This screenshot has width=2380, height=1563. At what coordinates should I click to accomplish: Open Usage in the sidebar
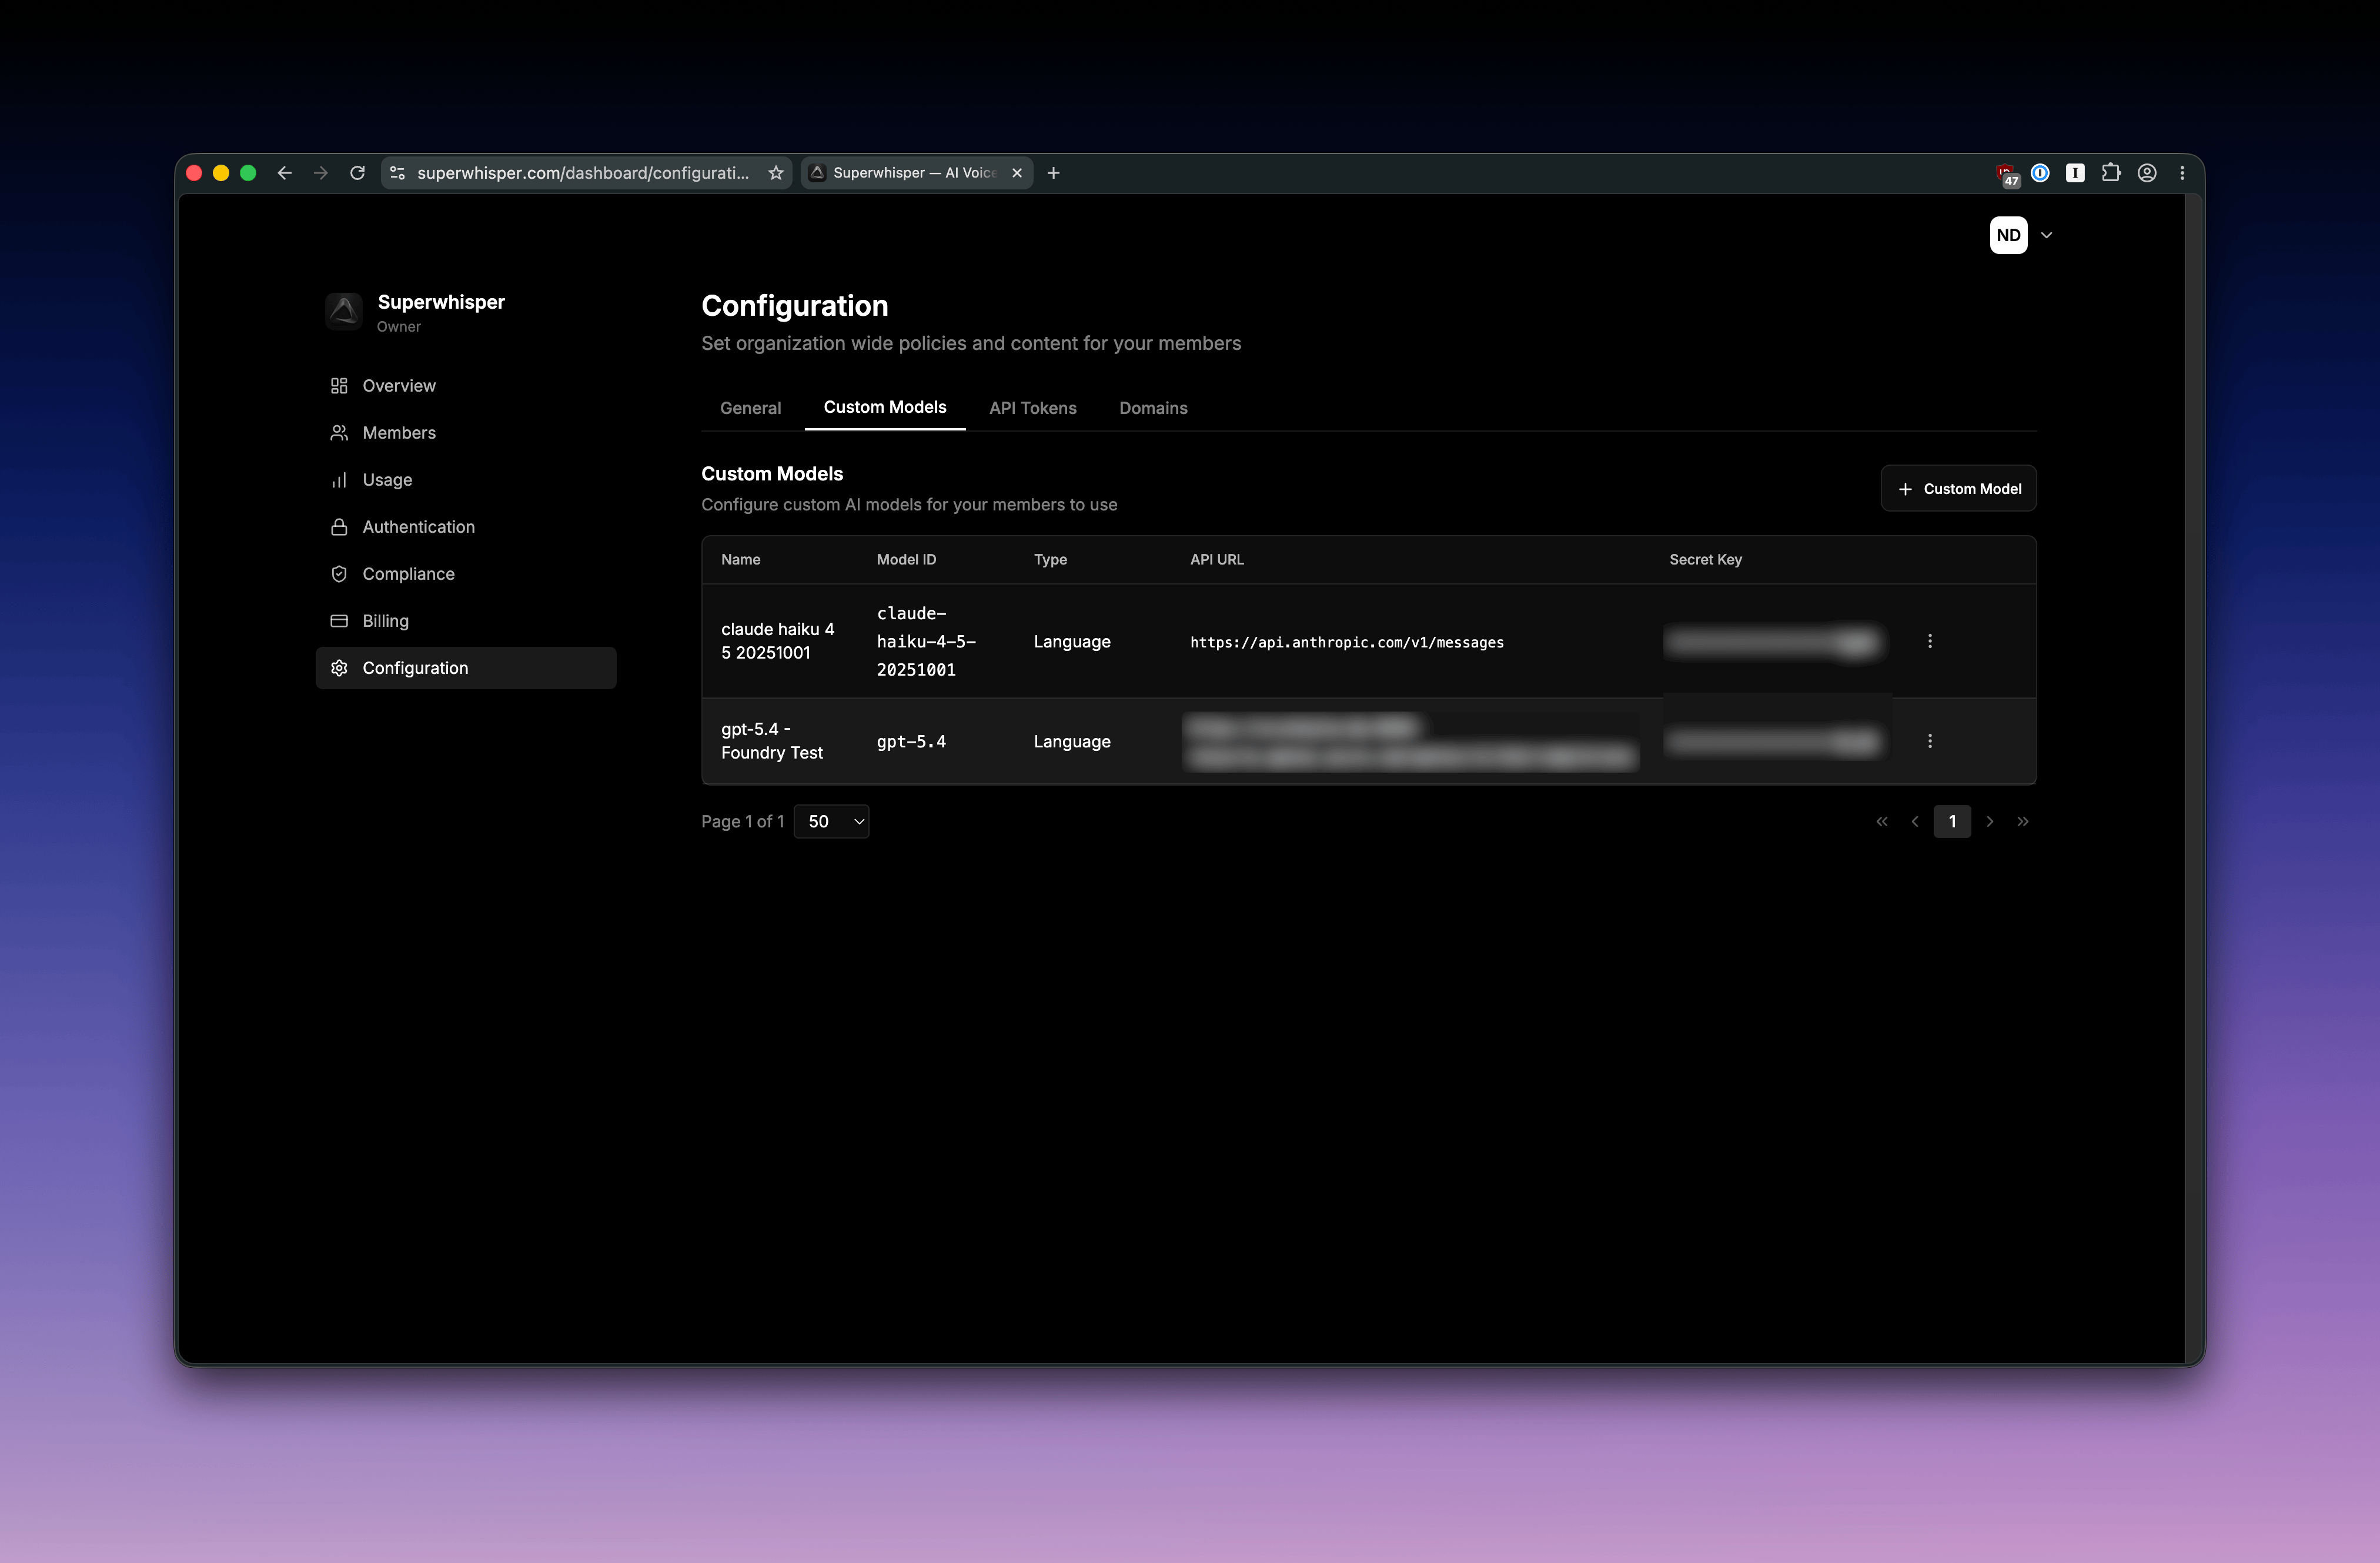pos(466,480)
